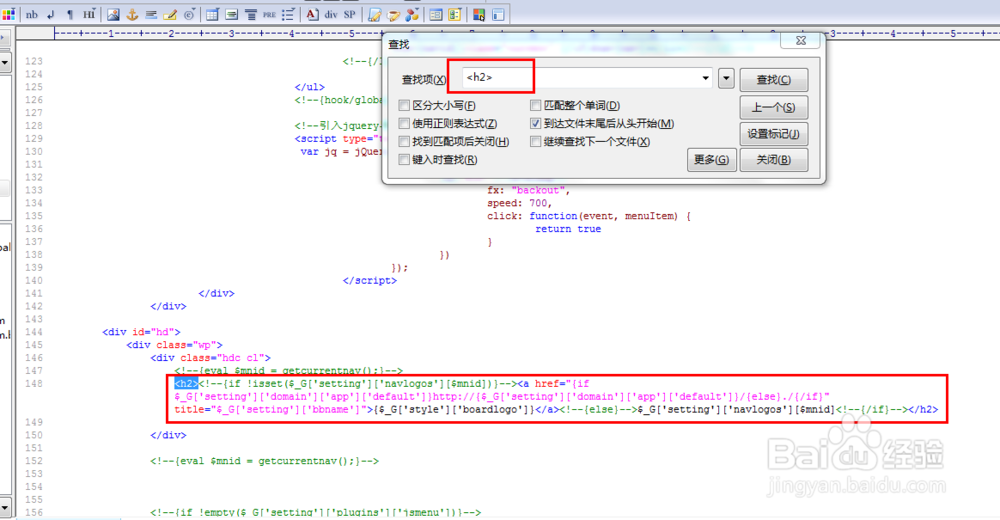Click the 设置标记(J) set marker button

pyautogui.click(x=774, y=134)
